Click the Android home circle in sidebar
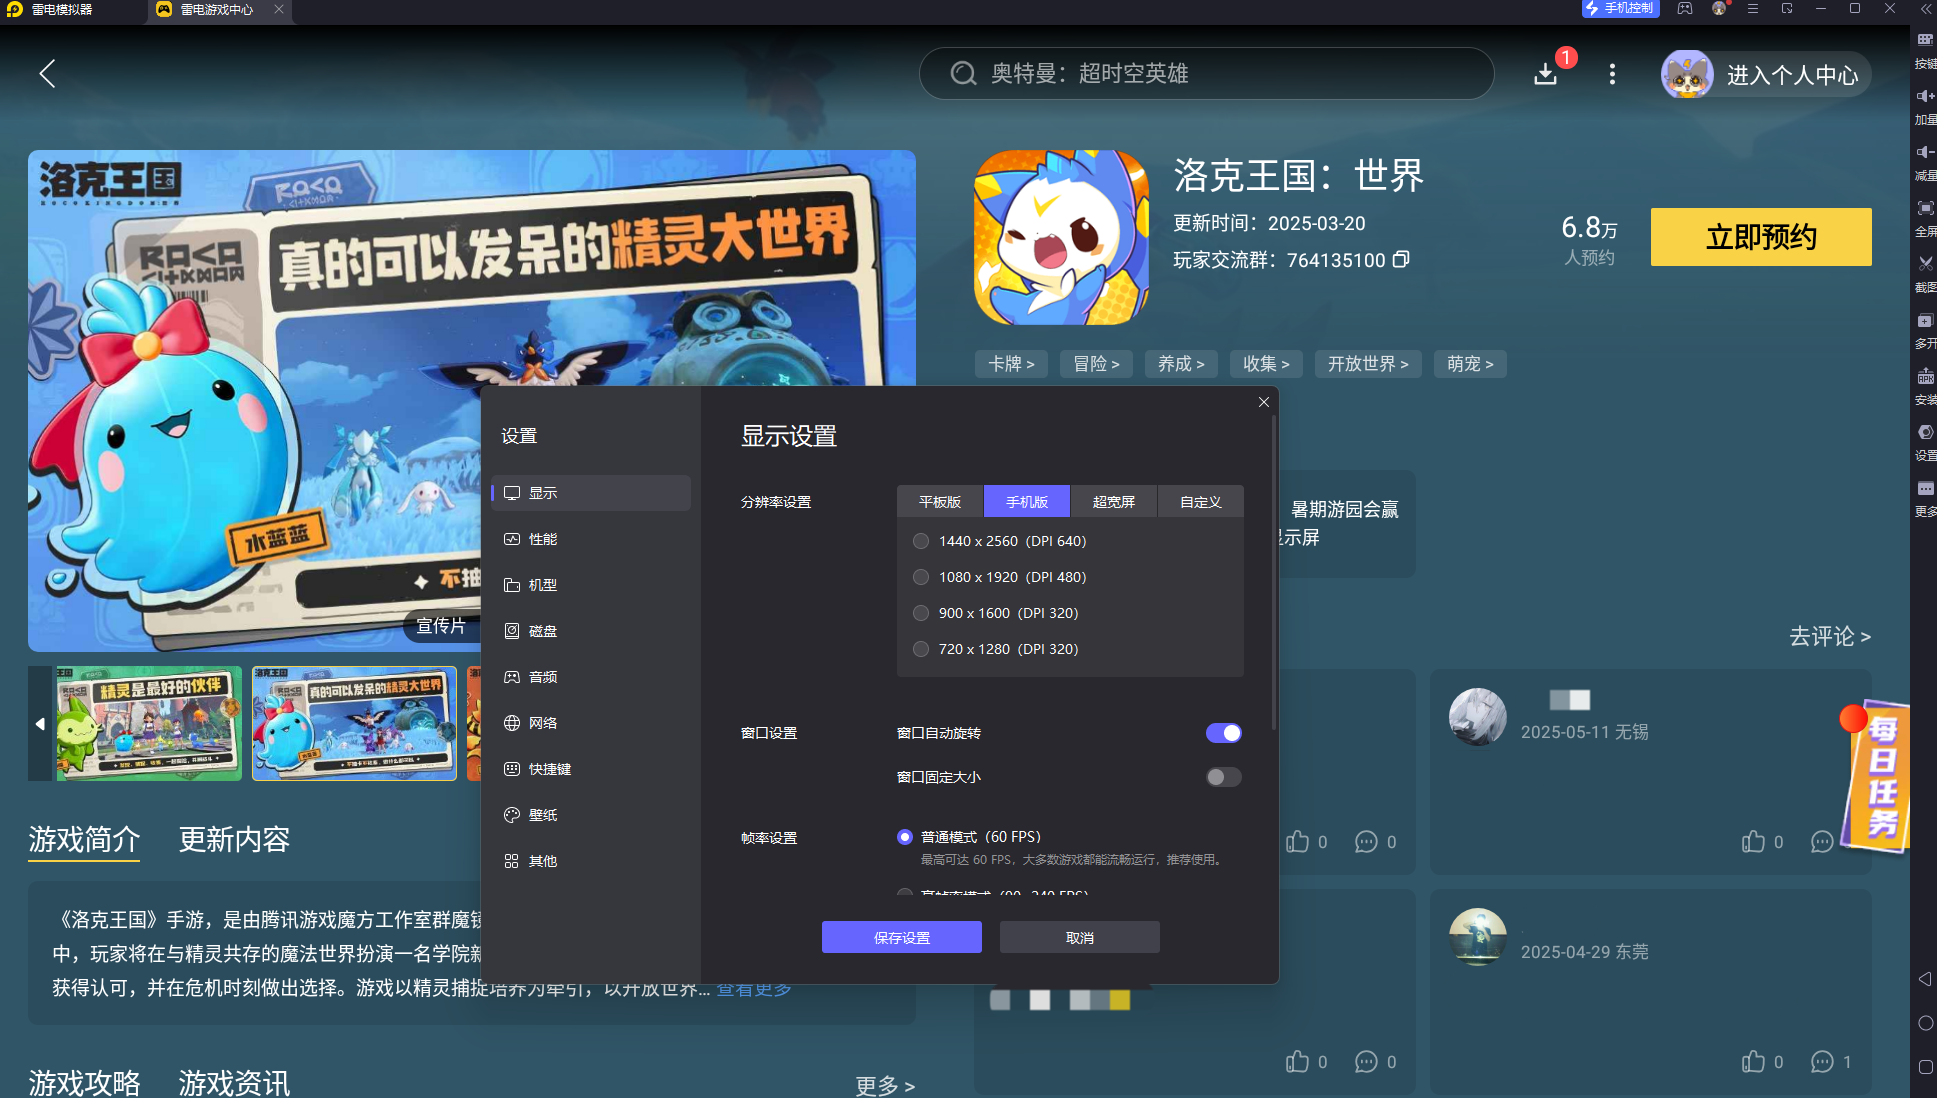1937x1098 pixels. (1925, 1023)
